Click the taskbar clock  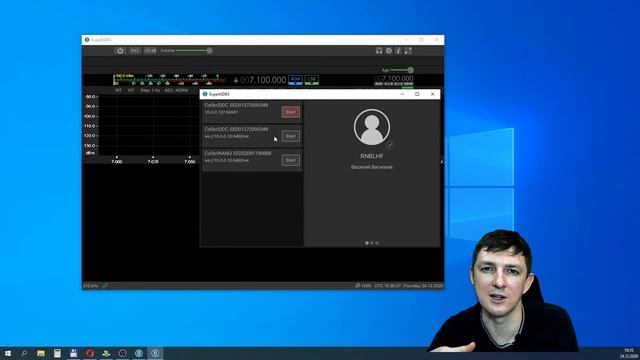click(629, 353)
